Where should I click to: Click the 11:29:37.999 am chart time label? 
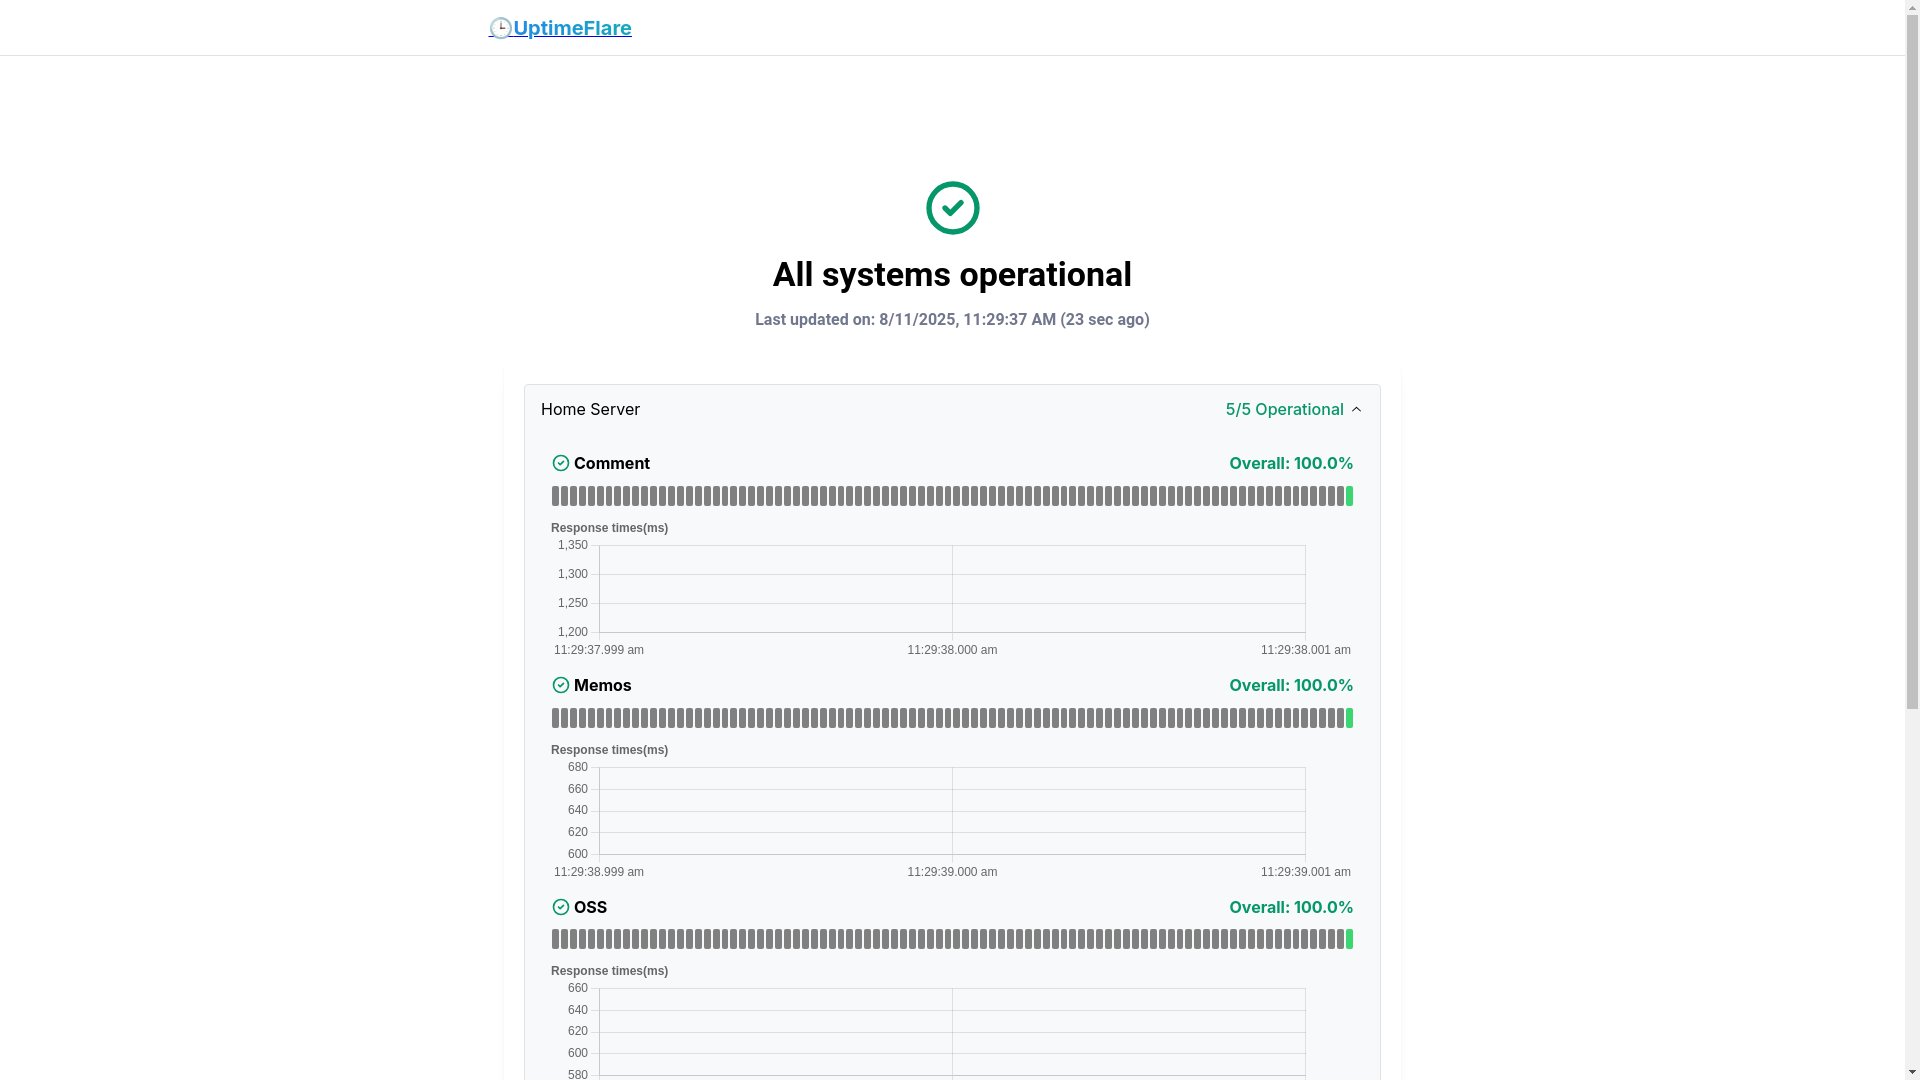point(599,650)
